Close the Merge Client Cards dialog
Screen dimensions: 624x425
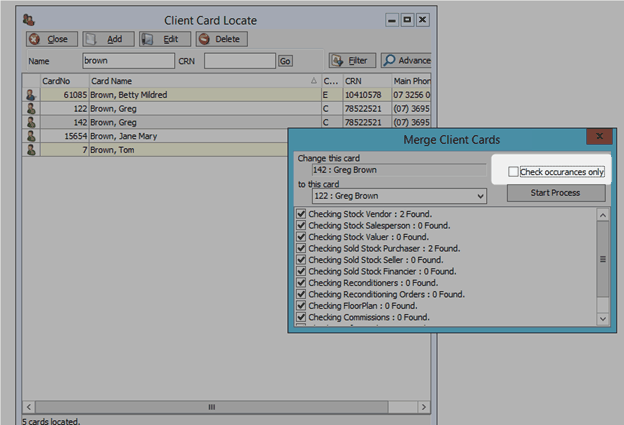coord(600,136)
